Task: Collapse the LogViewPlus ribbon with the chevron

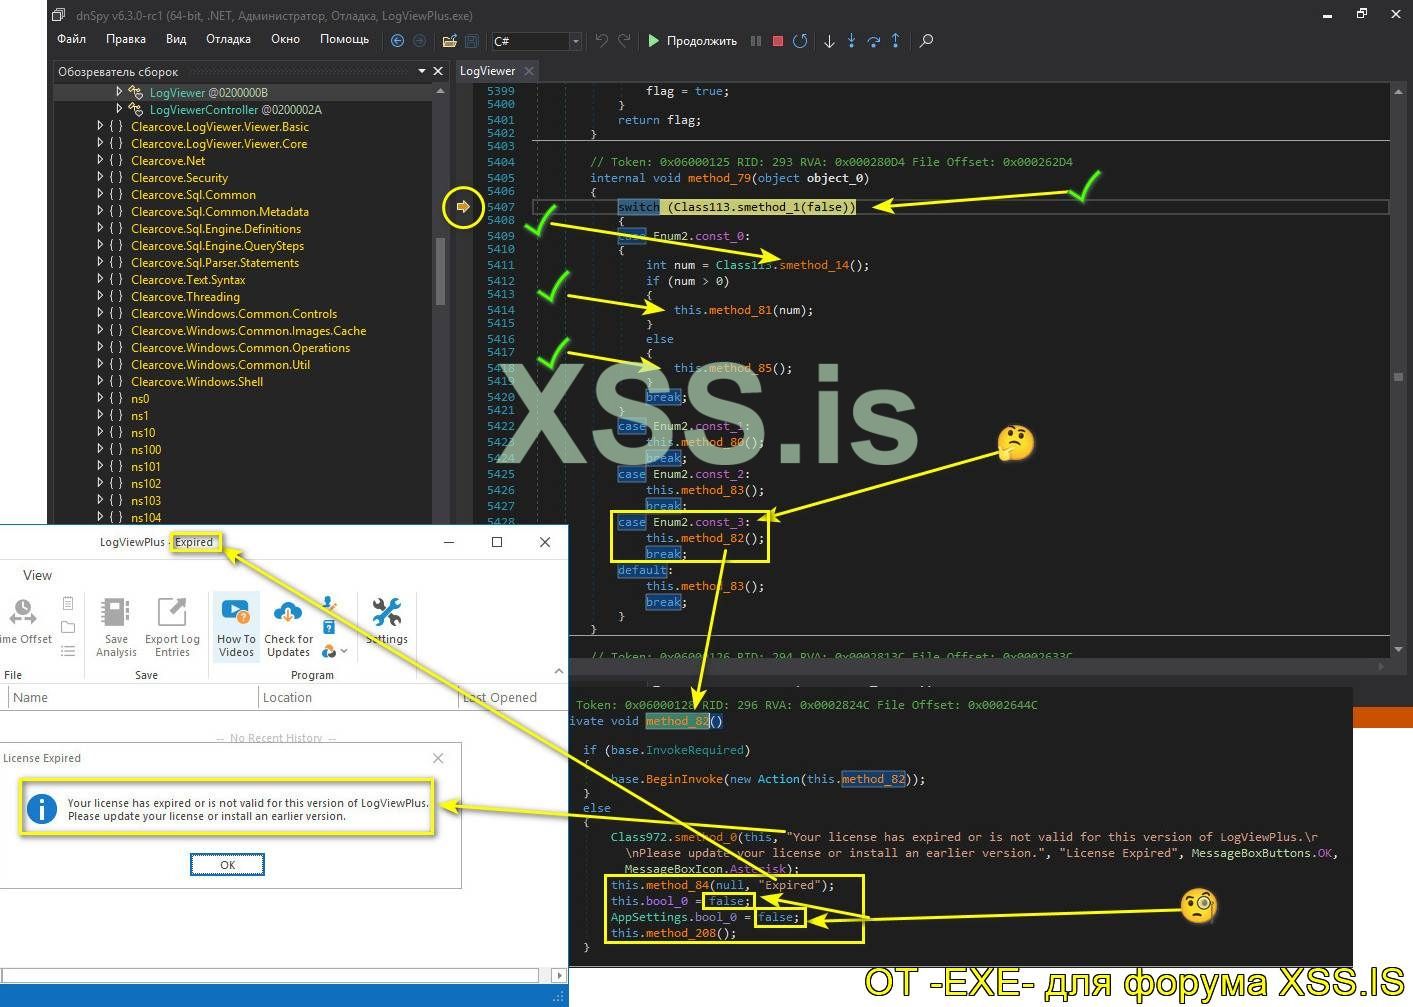Action: 558,671
